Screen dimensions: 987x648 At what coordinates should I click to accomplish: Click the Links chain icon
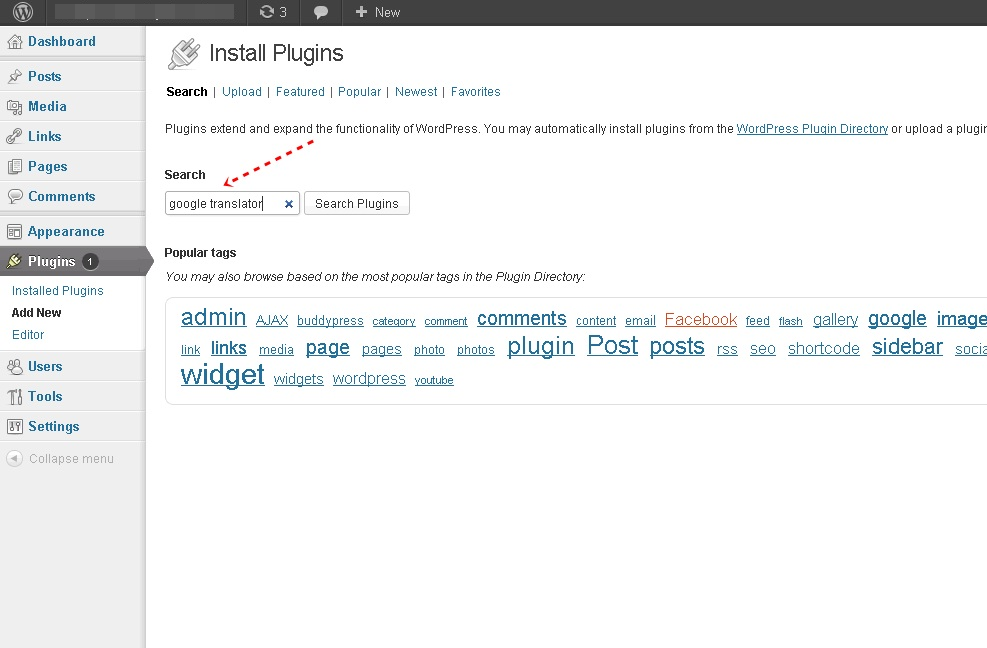(14, 137)
